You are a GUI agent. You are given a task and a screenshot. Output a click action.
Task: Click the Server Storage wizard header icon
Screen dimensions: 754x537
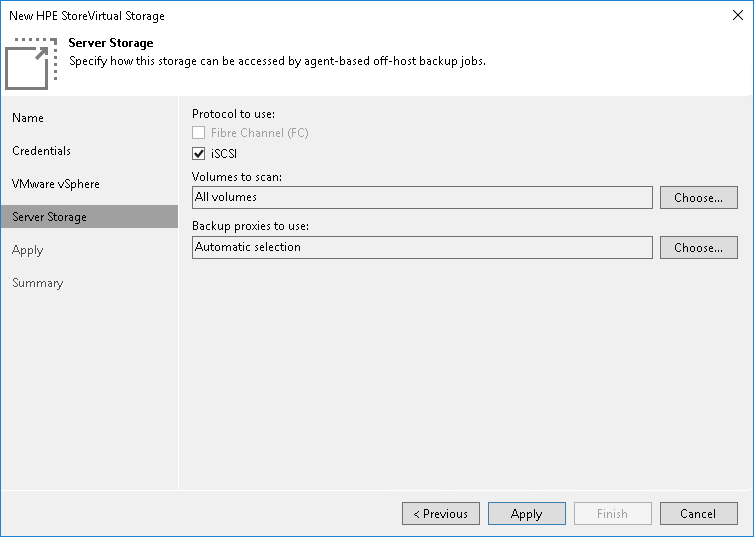coord(33,62)
